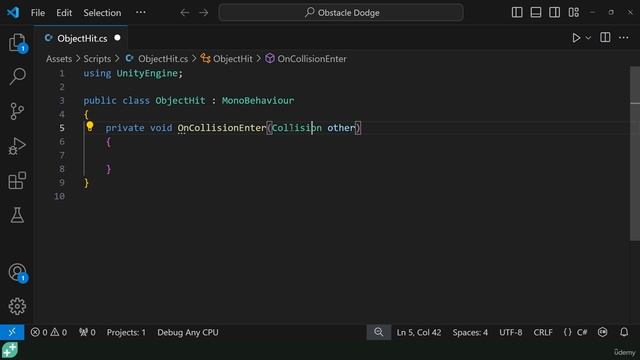
Task: Open the Selection menu
Action: point(102,13)
